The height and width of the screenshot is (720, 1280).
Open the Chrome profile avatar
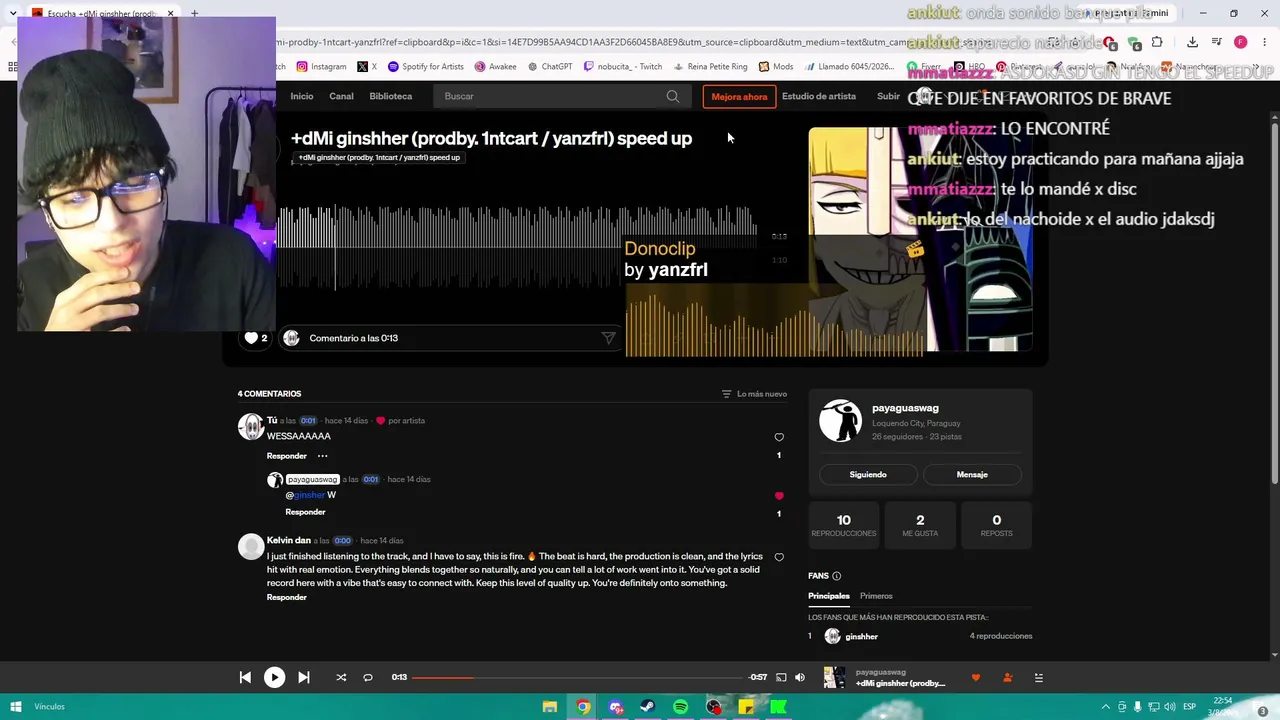click(1240, 42)
